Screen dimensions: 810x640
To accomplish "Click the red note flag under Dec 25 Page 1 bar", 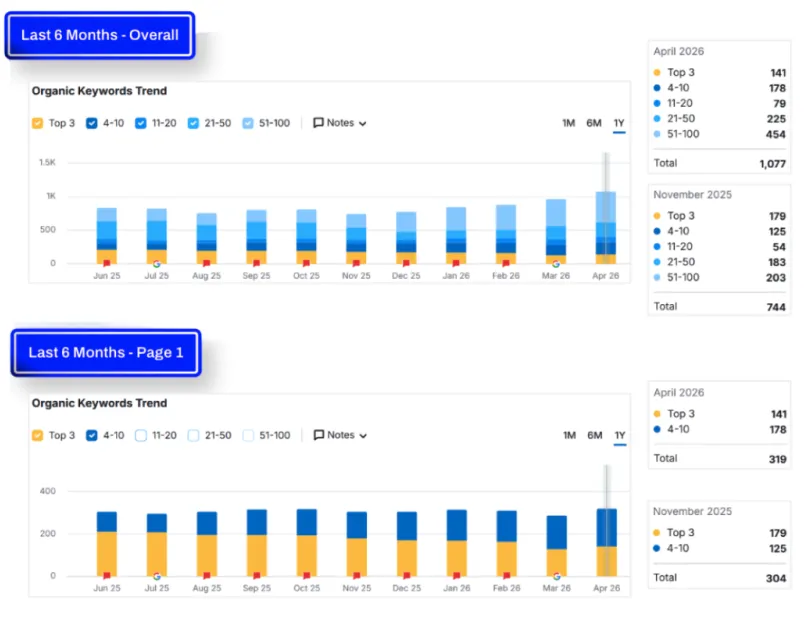I will click(x=407, y=575).
